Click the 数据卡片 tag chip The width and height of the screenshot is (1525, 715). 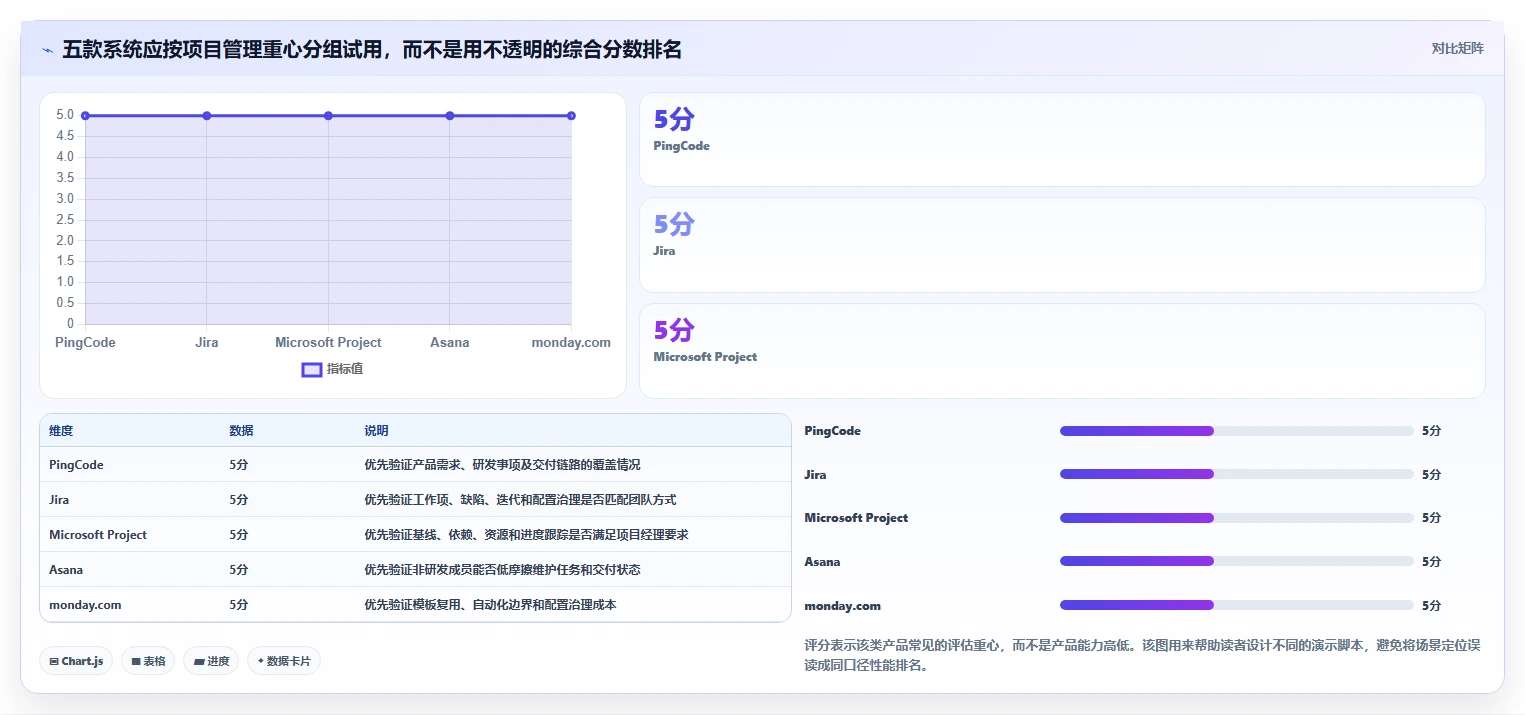[x=284, y=661]
